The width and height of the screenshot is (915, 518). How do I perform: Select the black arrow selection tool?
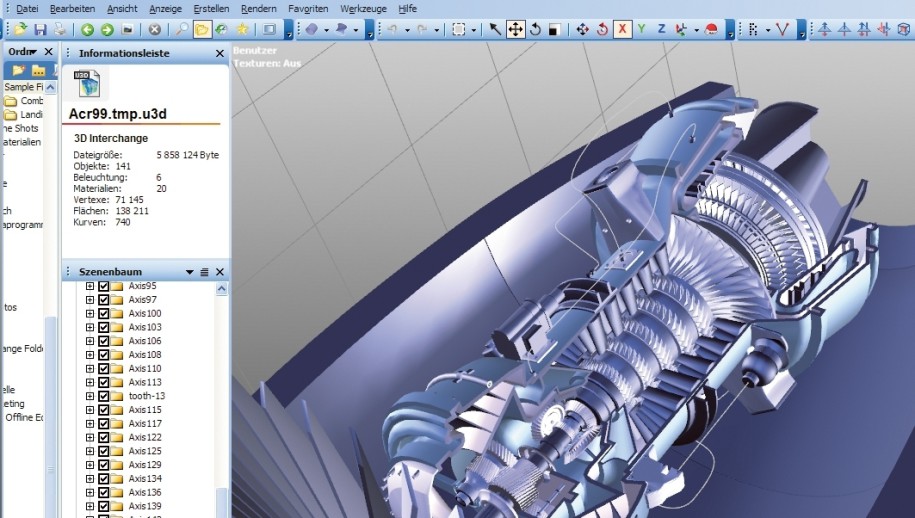click(x=494, y=29)
